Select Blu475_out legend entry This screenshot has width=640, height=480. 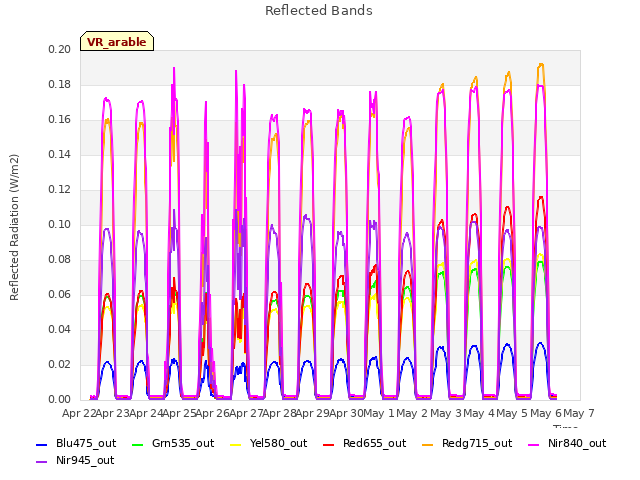pos(76,443)
